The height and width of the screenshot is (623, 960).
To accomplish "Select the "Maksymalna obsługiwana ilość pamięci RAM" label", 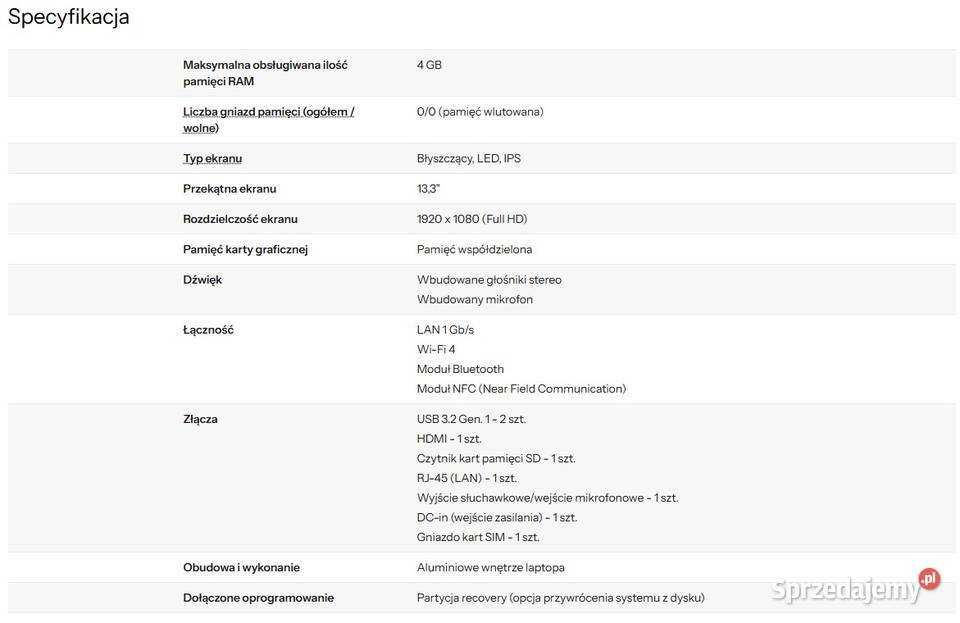I will (x=265, y=73).
